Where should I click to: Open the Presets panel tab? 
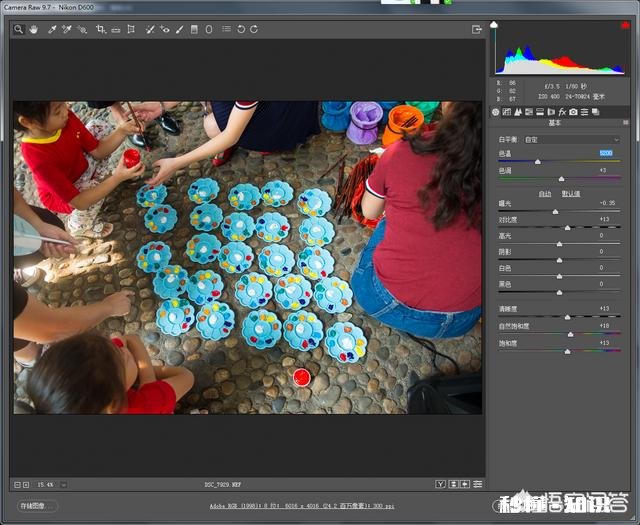click(584, 112)
